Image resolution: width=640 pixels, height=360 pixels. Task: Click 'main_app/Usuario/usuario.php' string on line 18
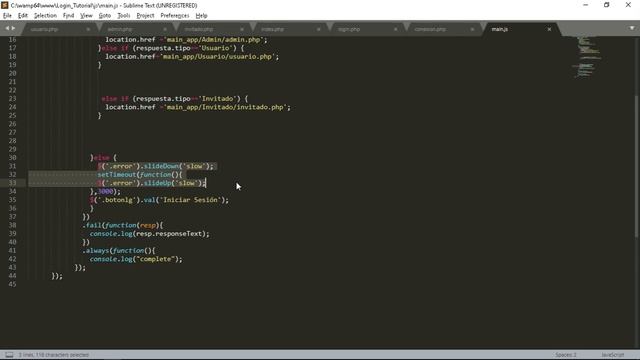point(219,56)
